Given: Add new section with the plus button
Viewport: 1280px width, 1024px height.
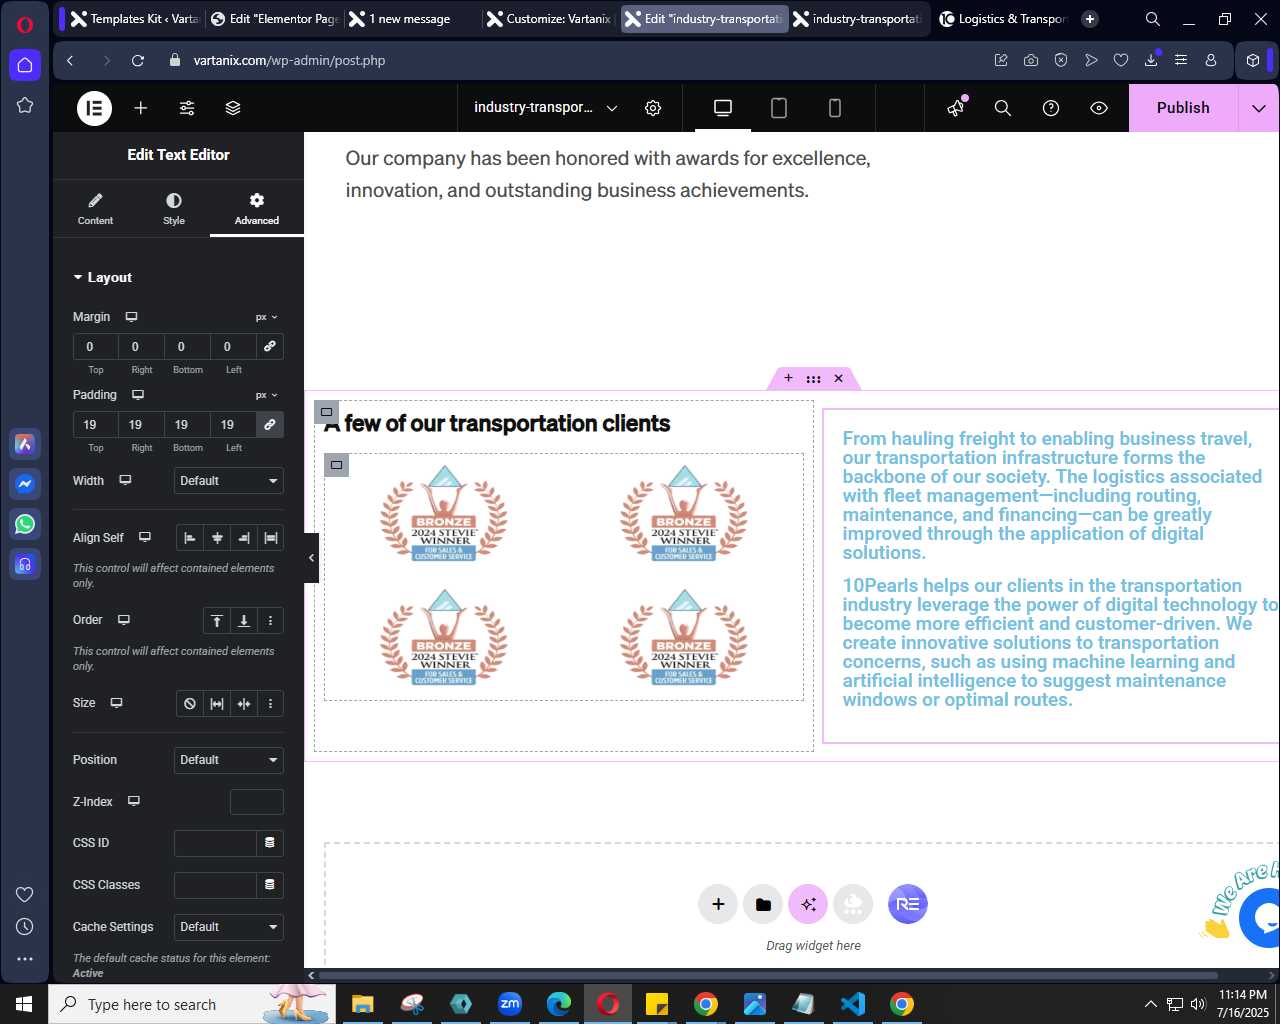Looking at the screenshot, I should (x=718, y=904).
